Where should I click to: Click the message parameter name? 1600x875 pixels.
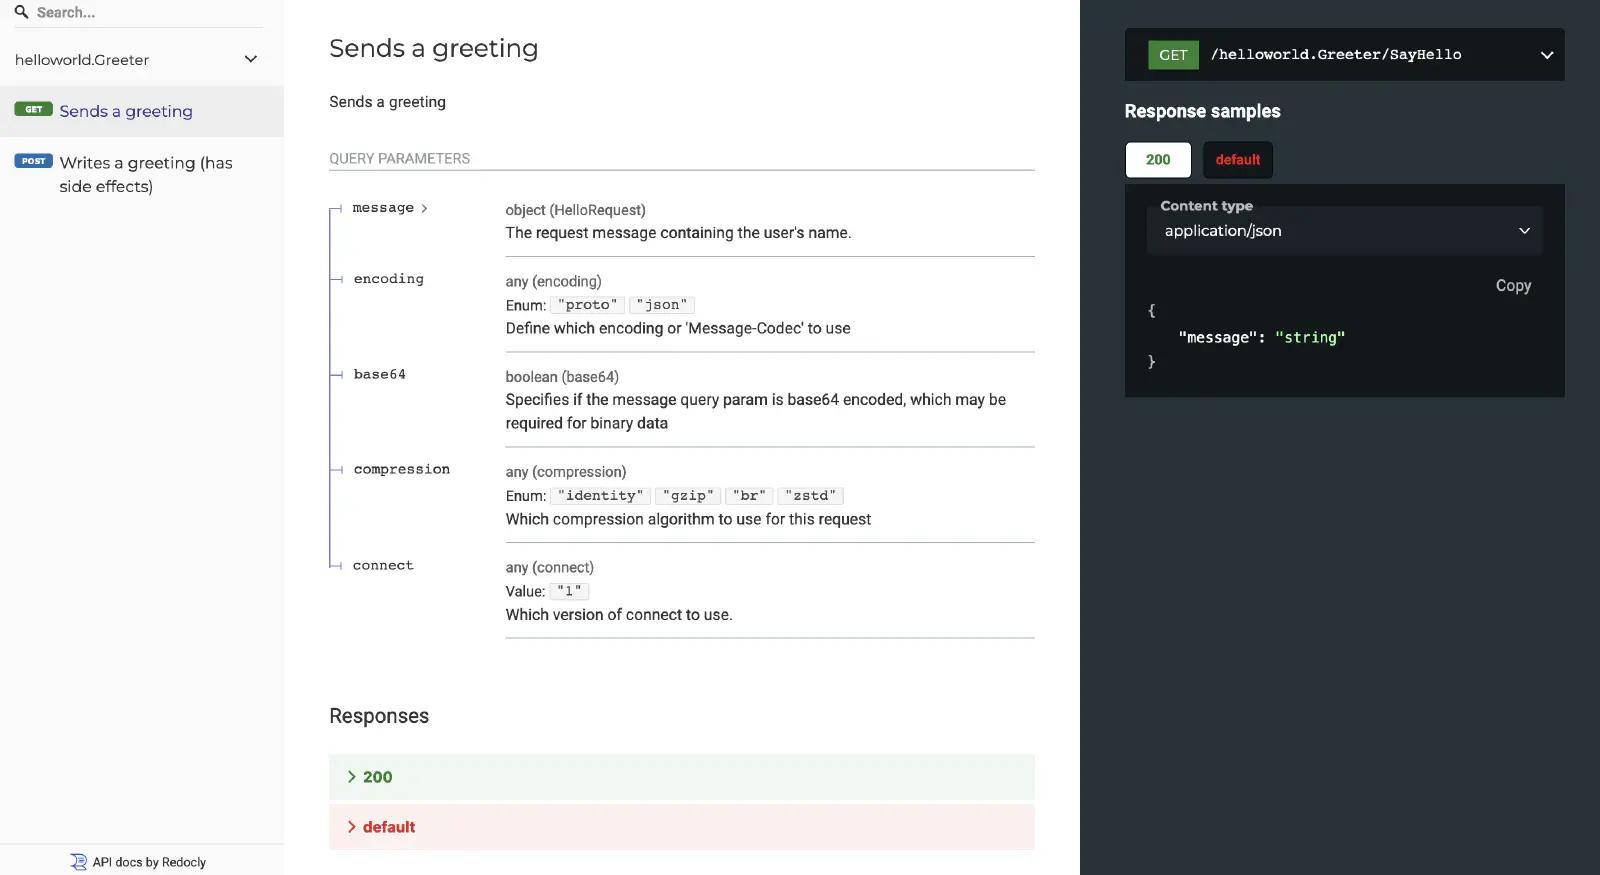click(383, 208)
